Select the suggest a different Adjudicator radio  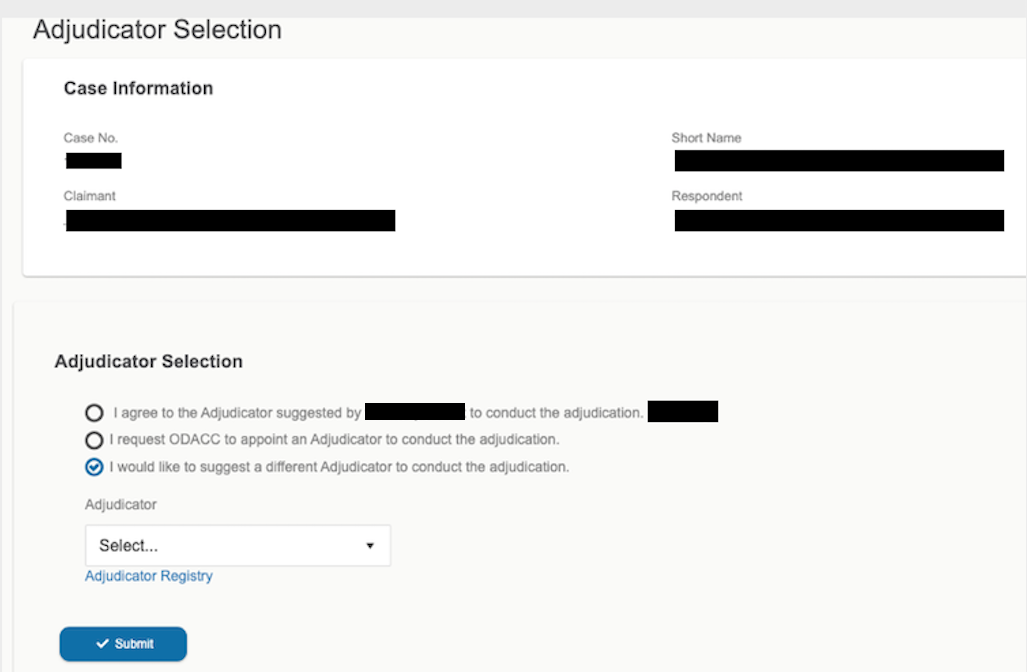[94, 467]
